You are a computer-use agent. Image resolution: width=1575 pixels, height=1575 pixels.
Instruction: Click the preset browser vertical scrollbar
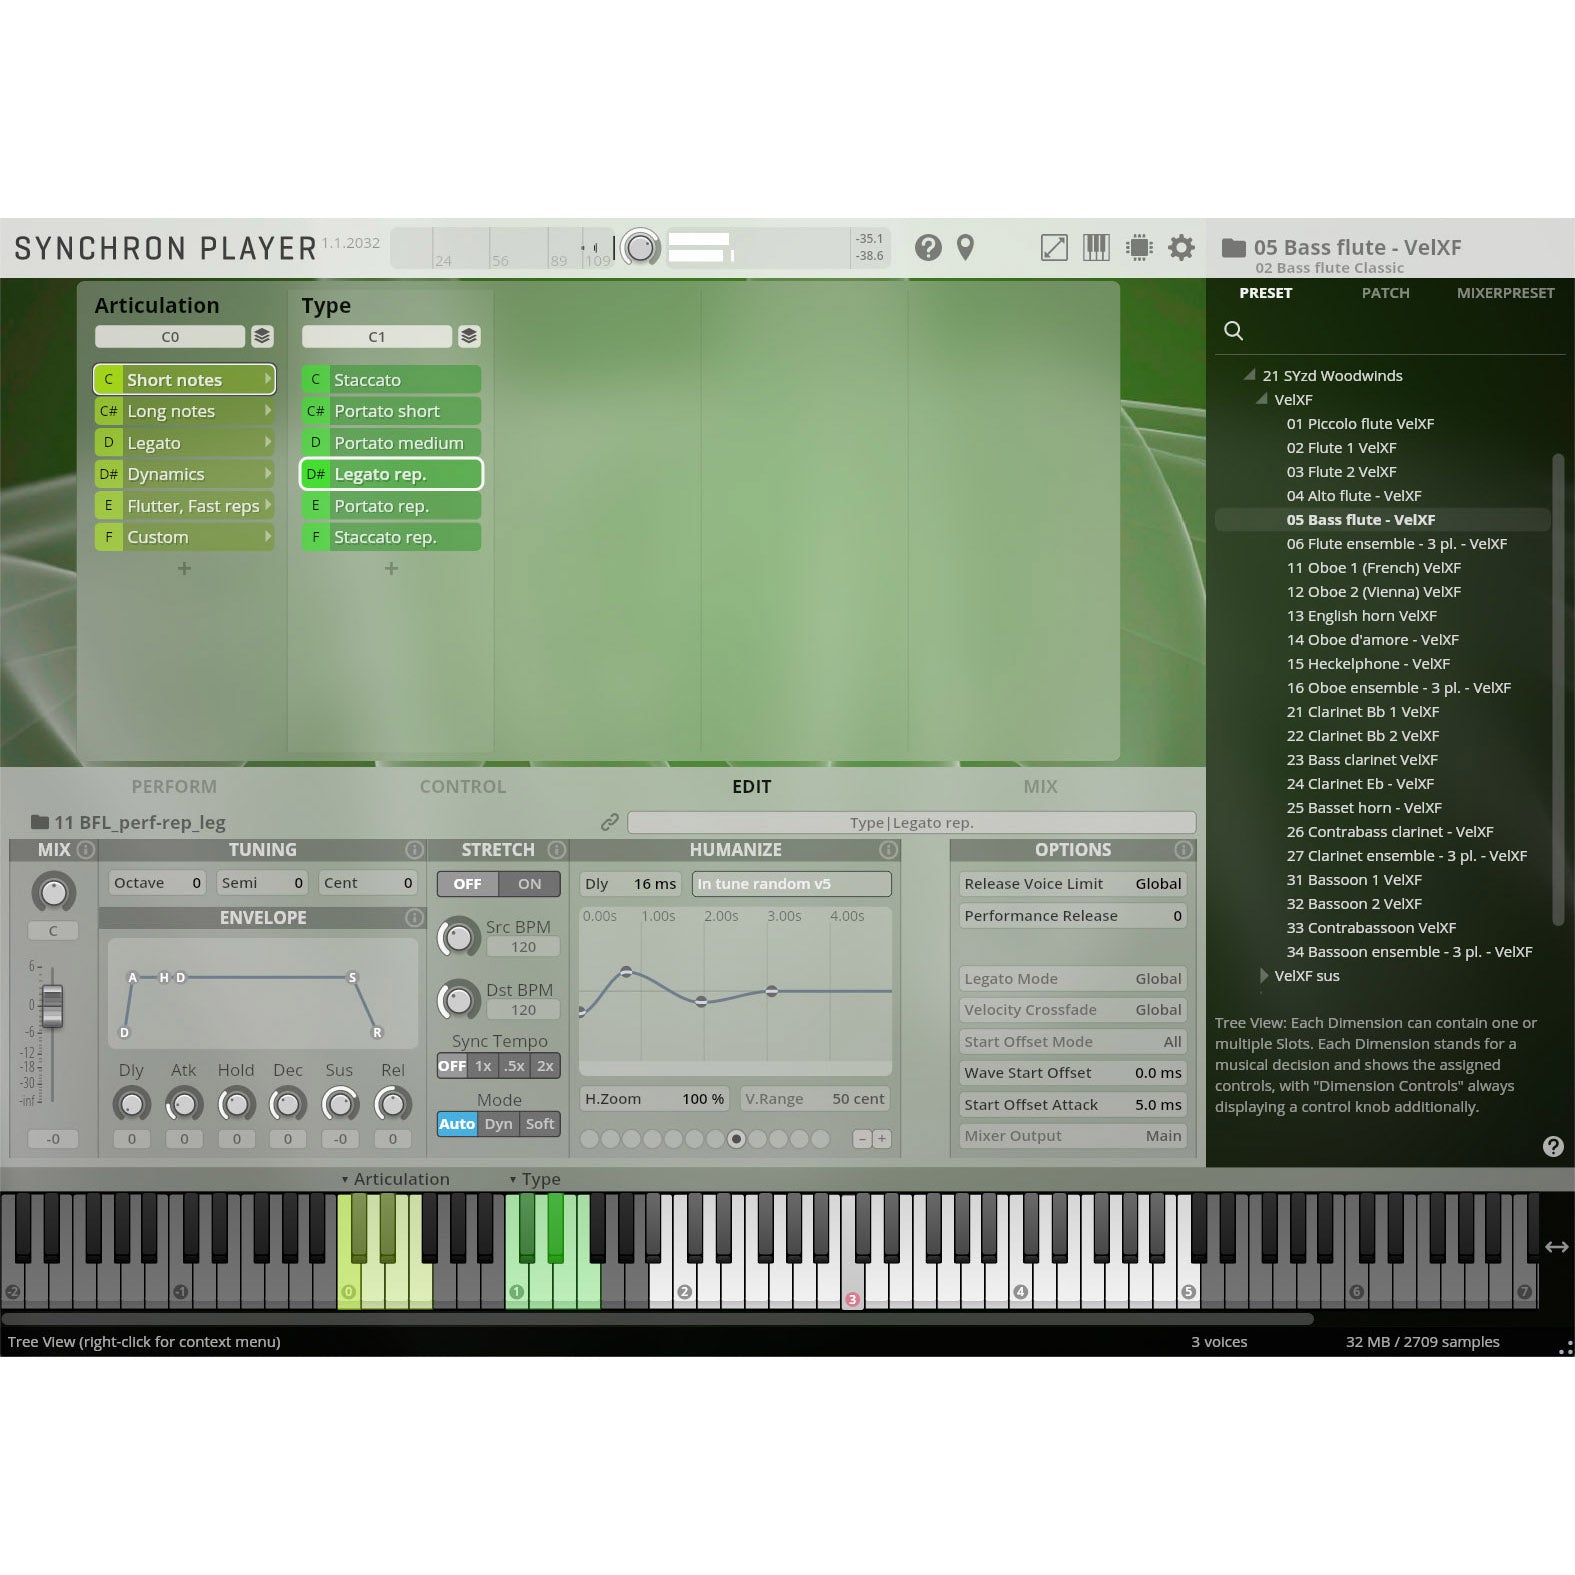click(1557, 690)
